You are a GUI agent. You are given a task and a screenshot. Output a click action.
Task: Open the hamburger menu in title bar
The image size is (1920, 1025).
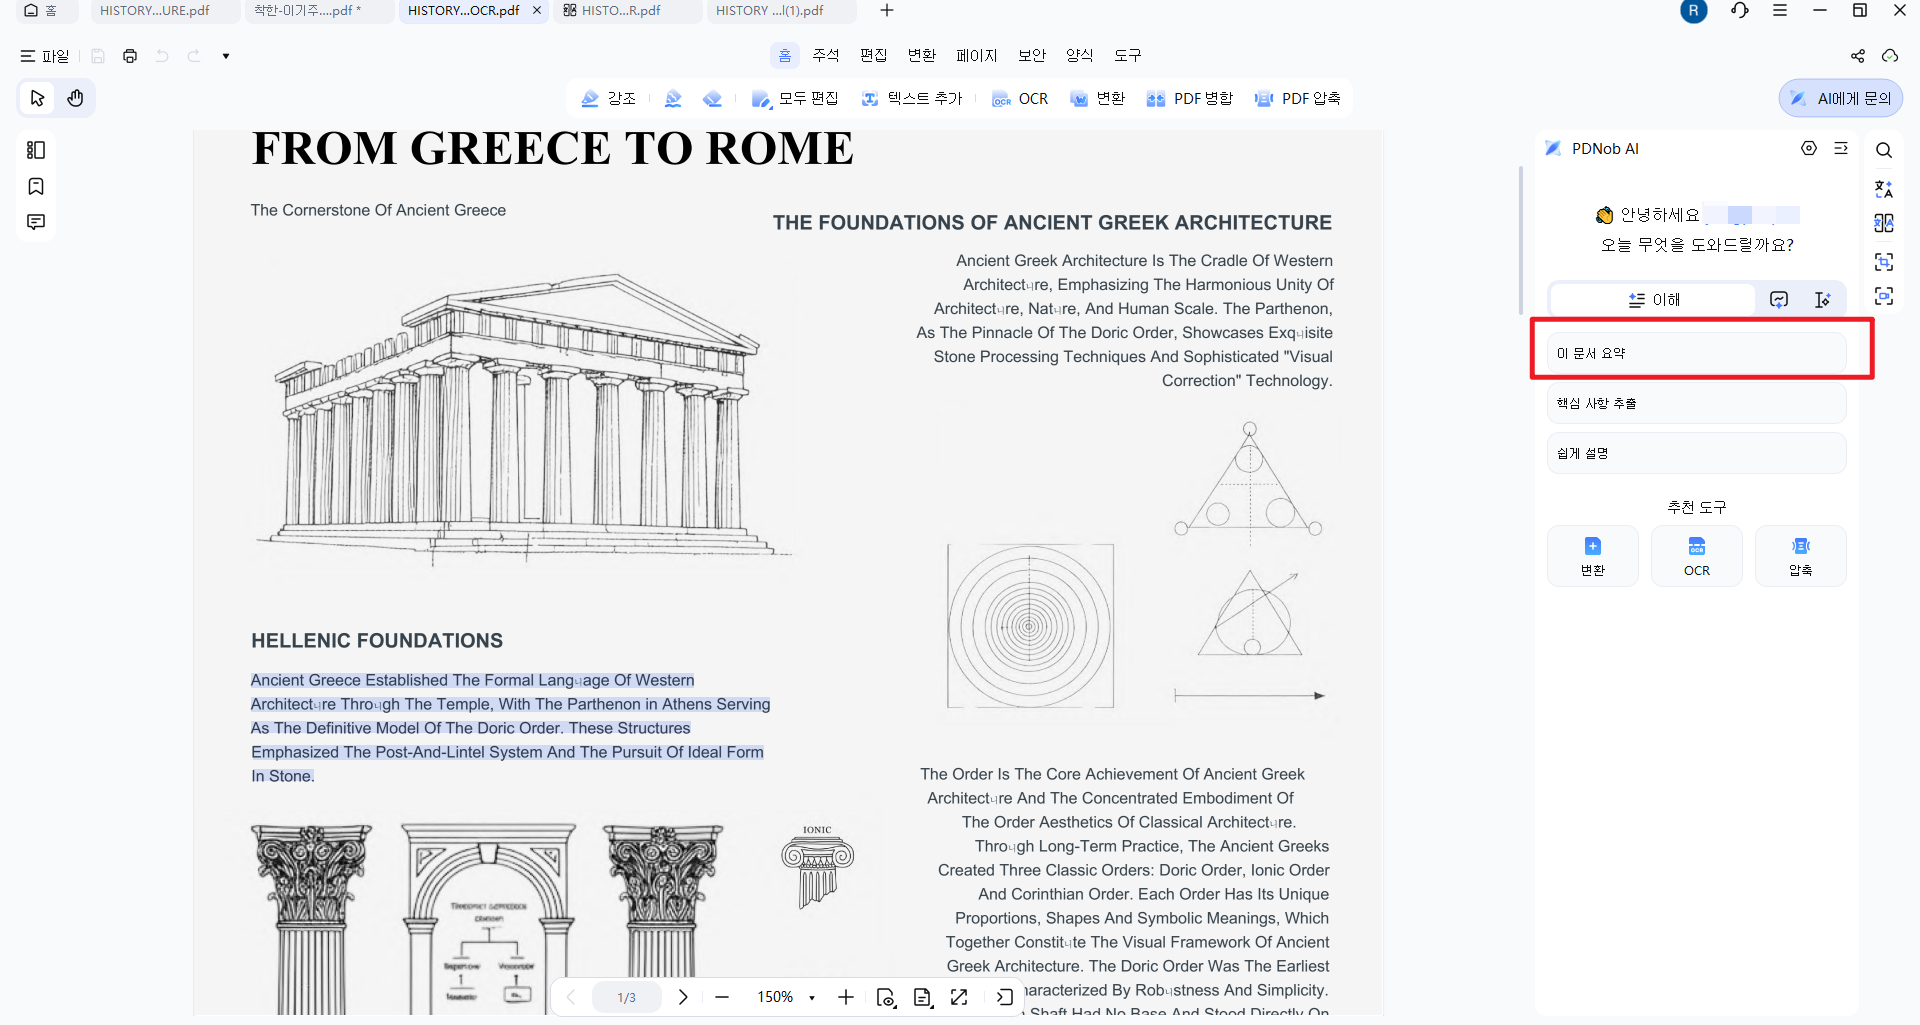coord(1780,11)
